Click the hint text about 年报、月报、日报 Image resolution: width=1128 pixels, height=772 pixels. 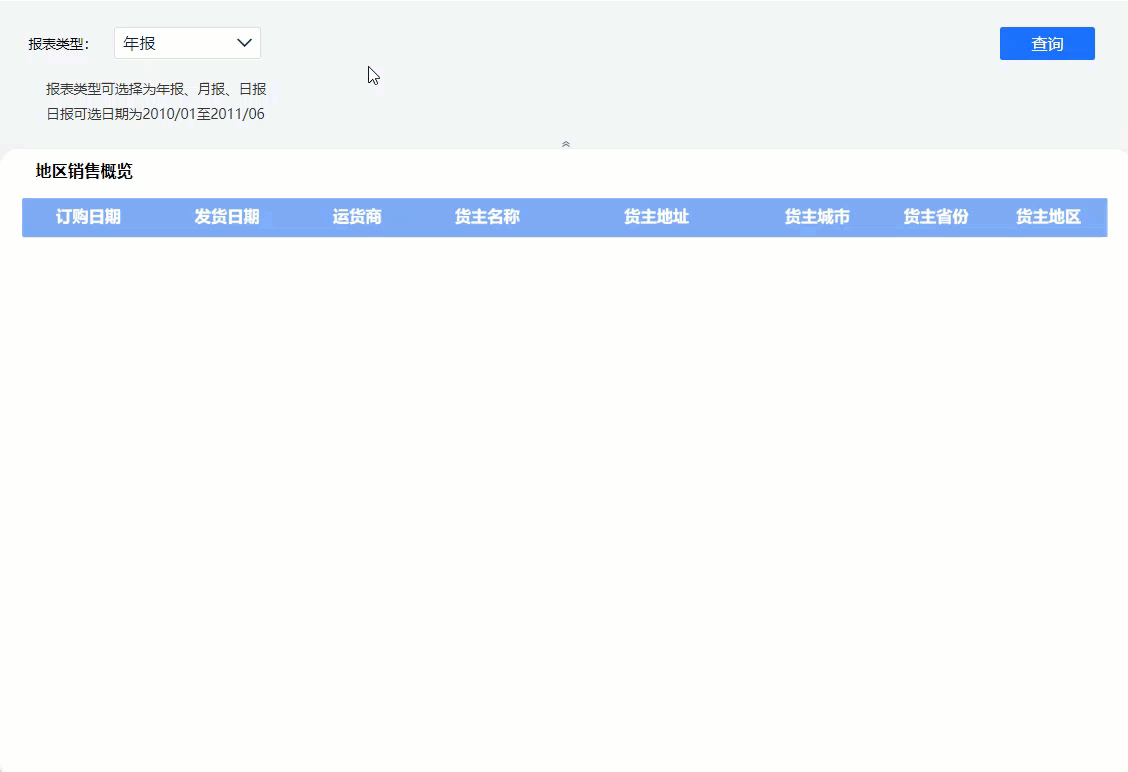tap(156, 89)
